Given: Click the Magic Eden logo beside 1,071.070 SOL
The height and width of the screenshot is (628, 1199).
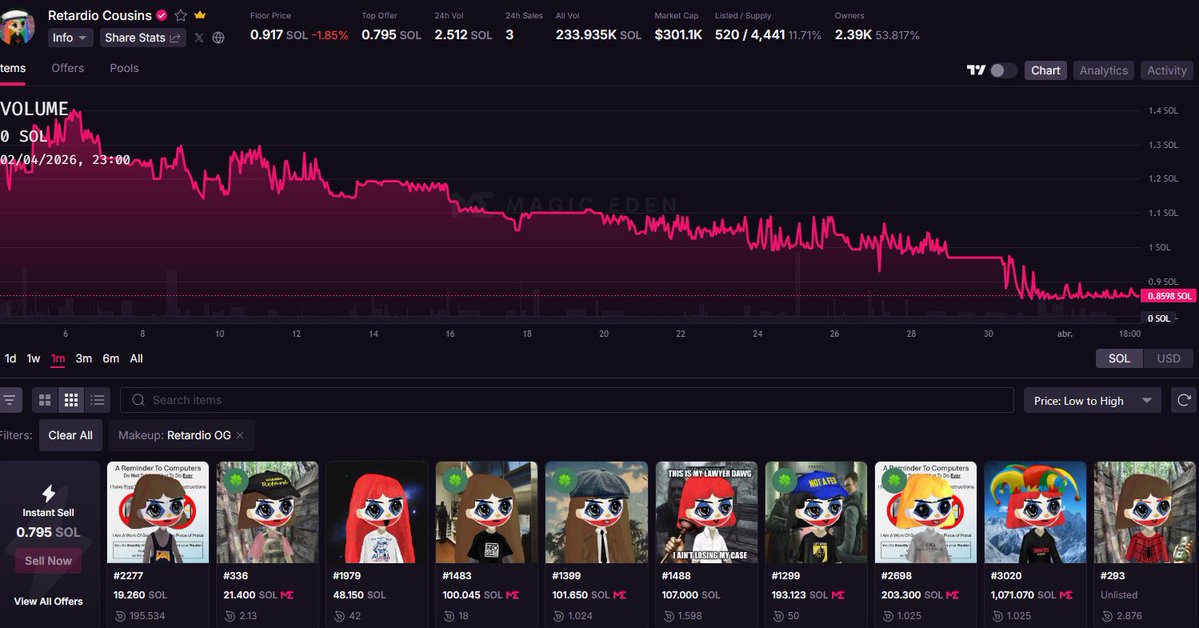Looking at the screenshot, I should click(x=1066, y=595).
